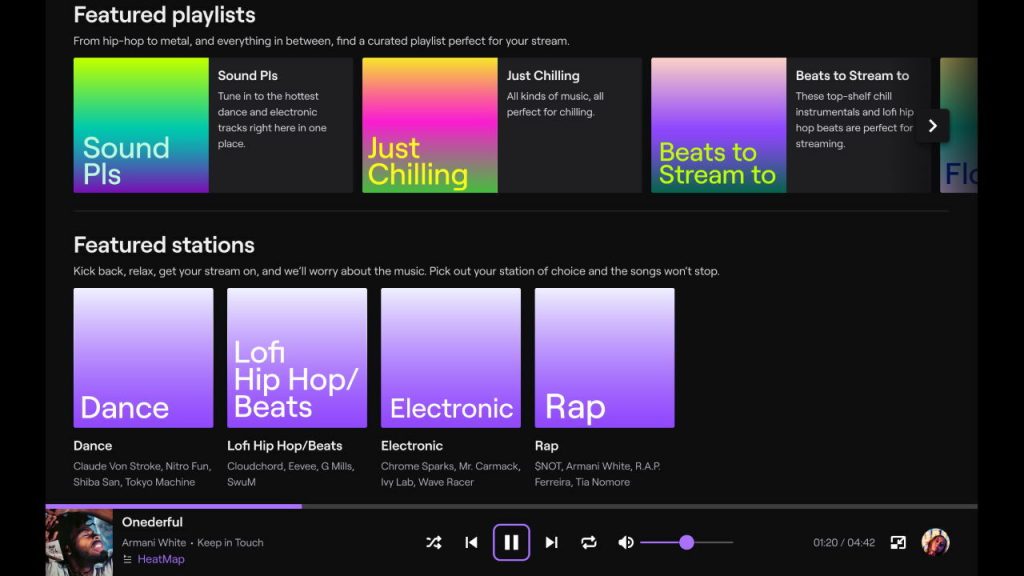Play the Dance station tile
The image size is (1024, 576).
(x=143, y=358)
